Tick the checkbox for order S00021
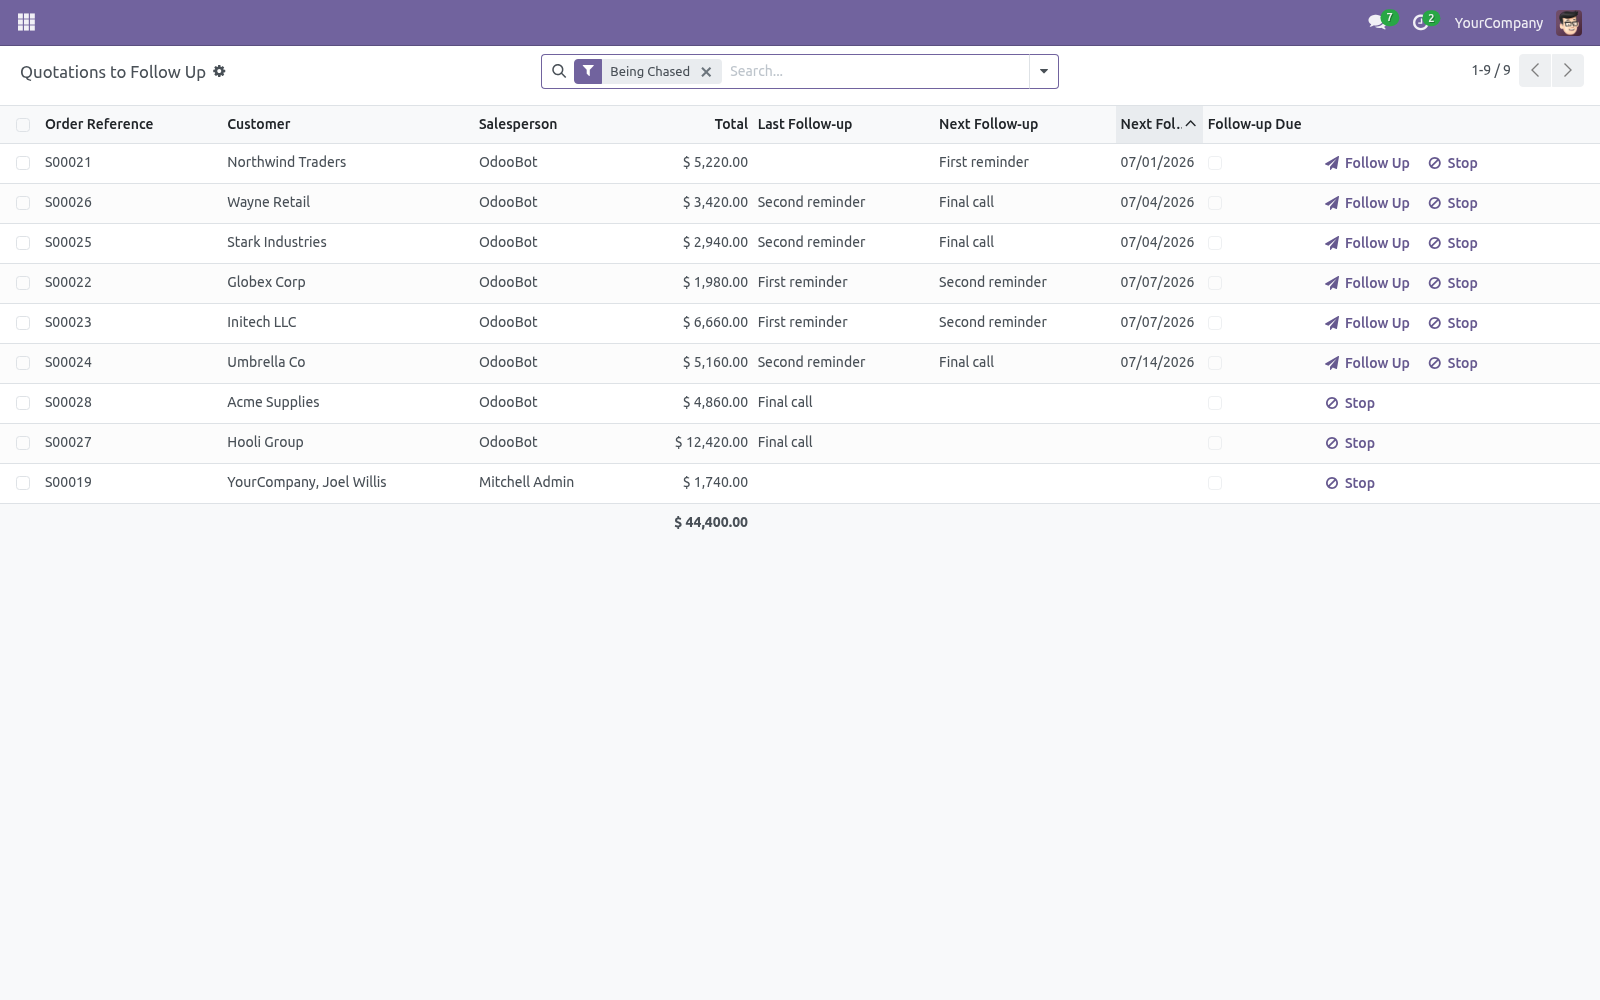This screenshot has width=1600, height=1000. [x=23, y=162]
